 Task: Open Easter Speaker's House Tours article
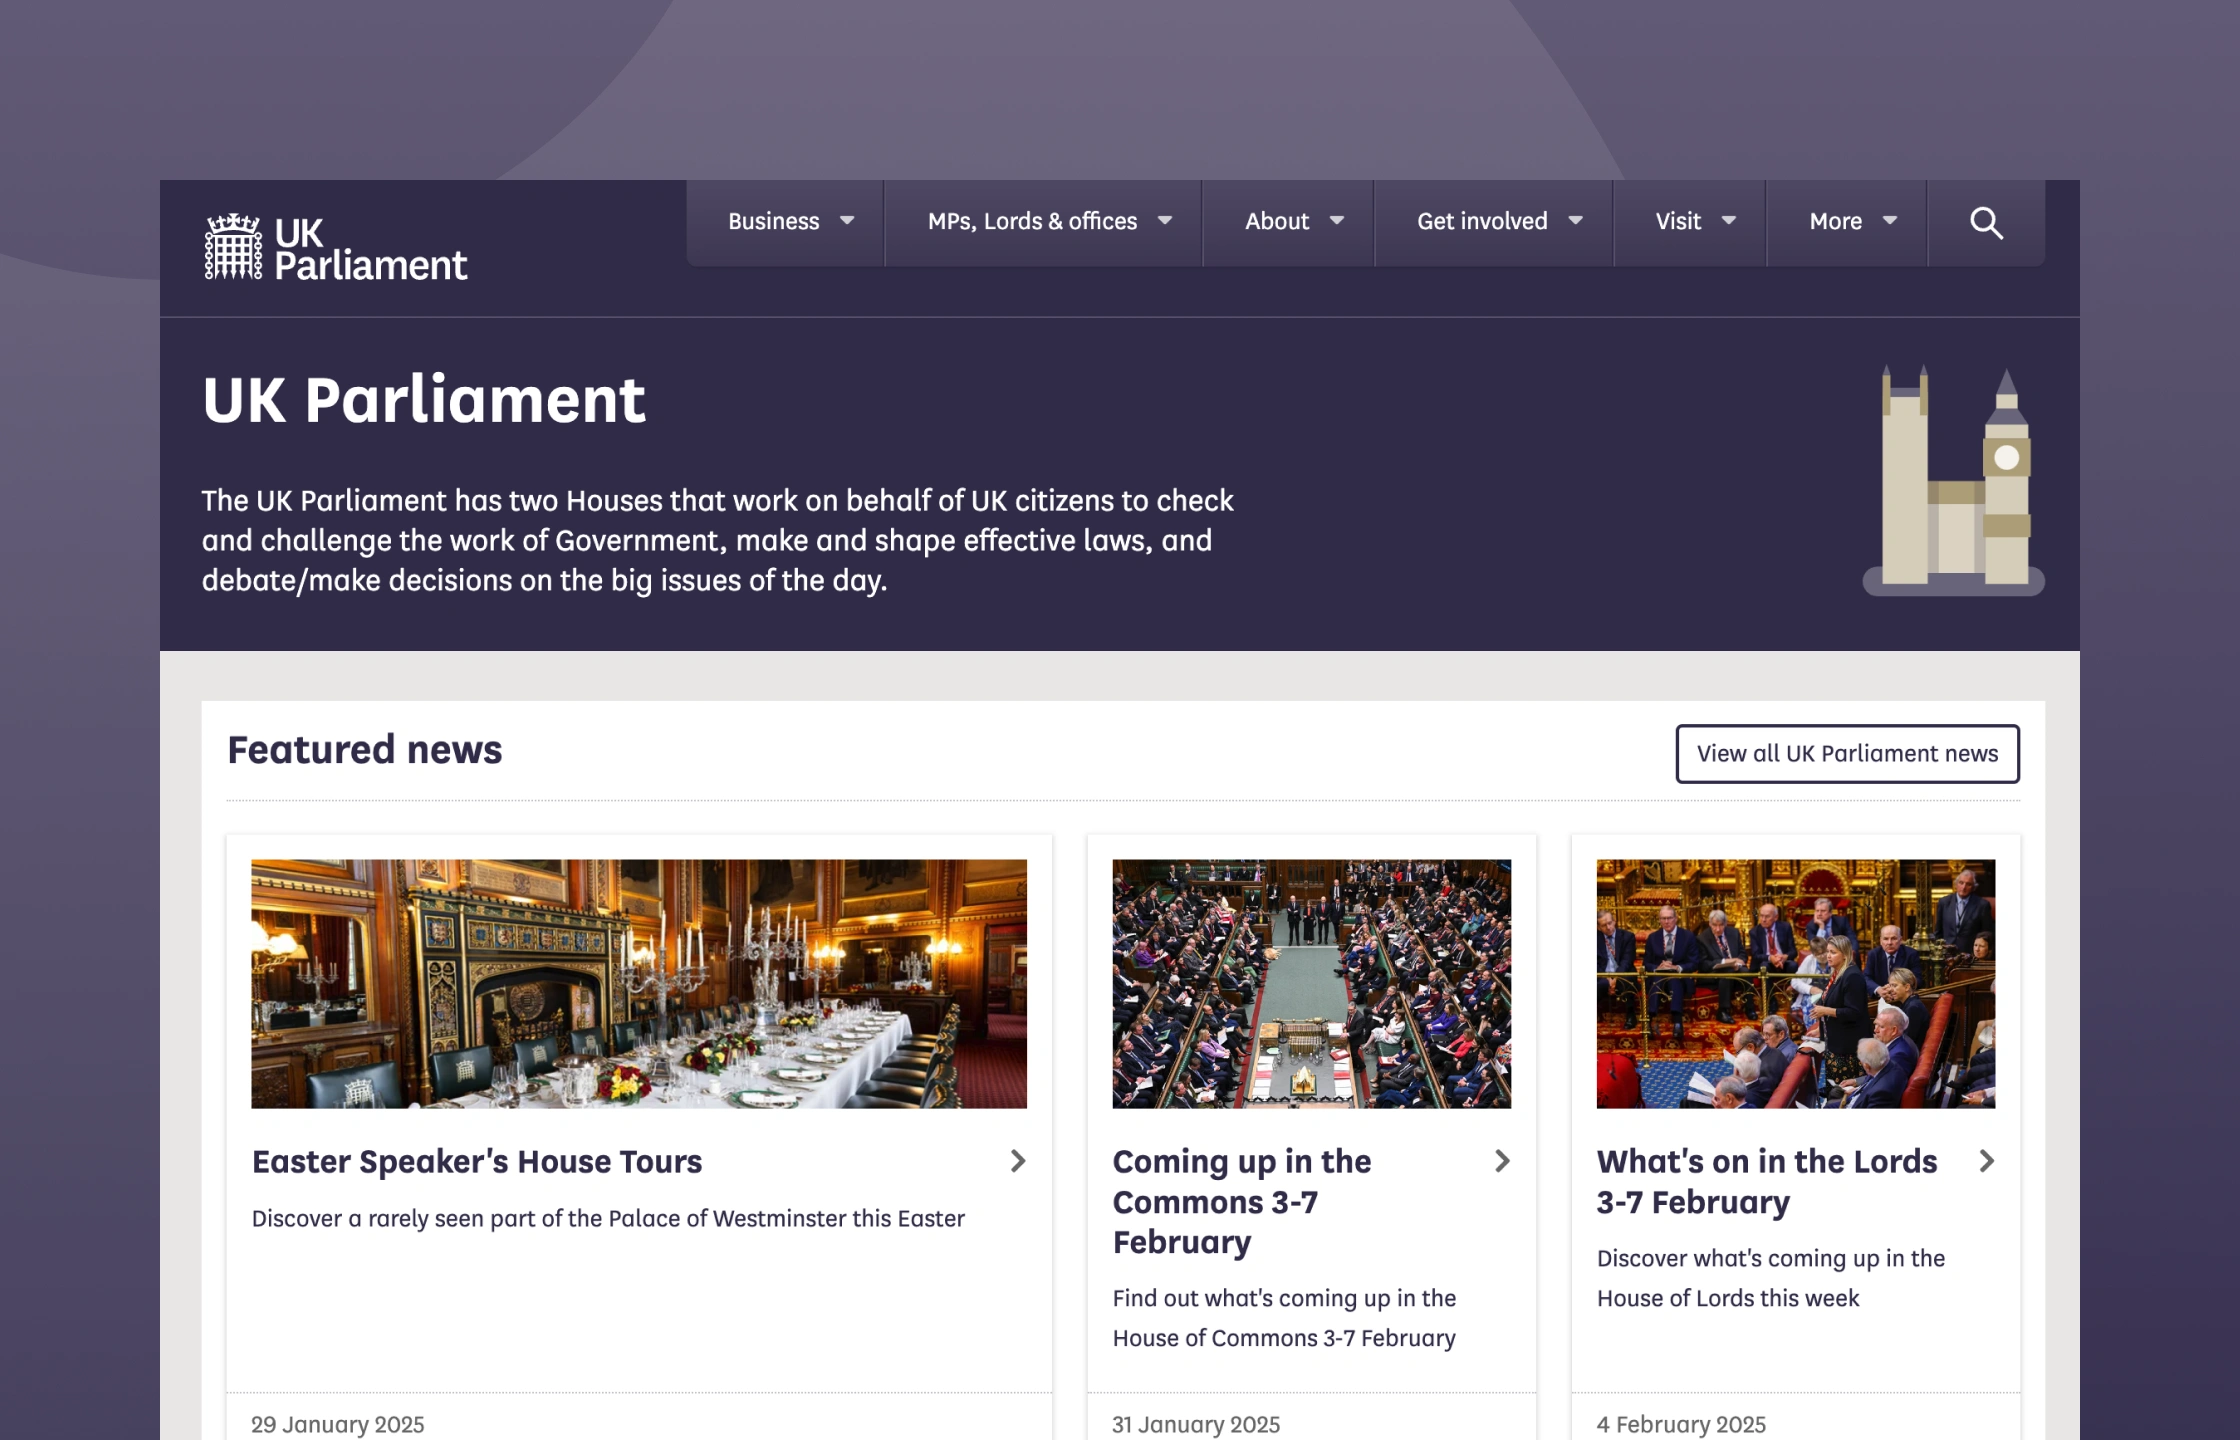[x=477, y=1162]
